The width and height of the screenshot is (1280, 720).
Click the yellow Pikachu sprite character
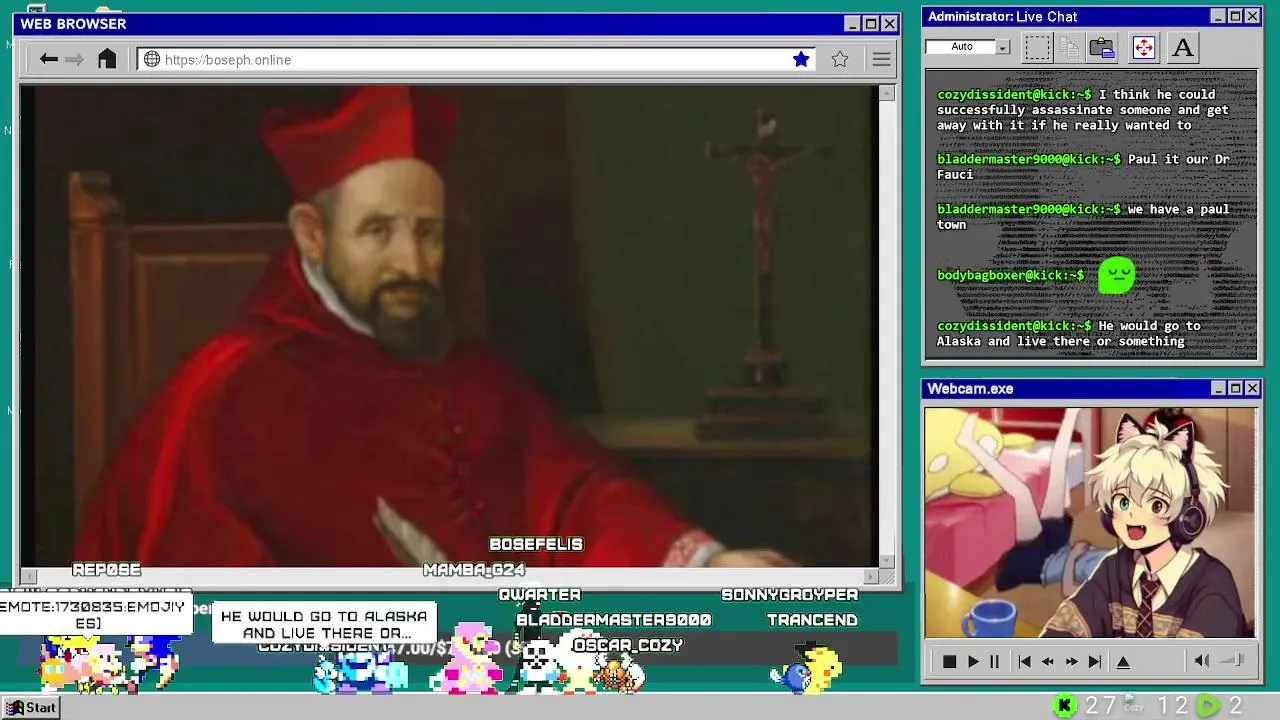click(824, 668)
